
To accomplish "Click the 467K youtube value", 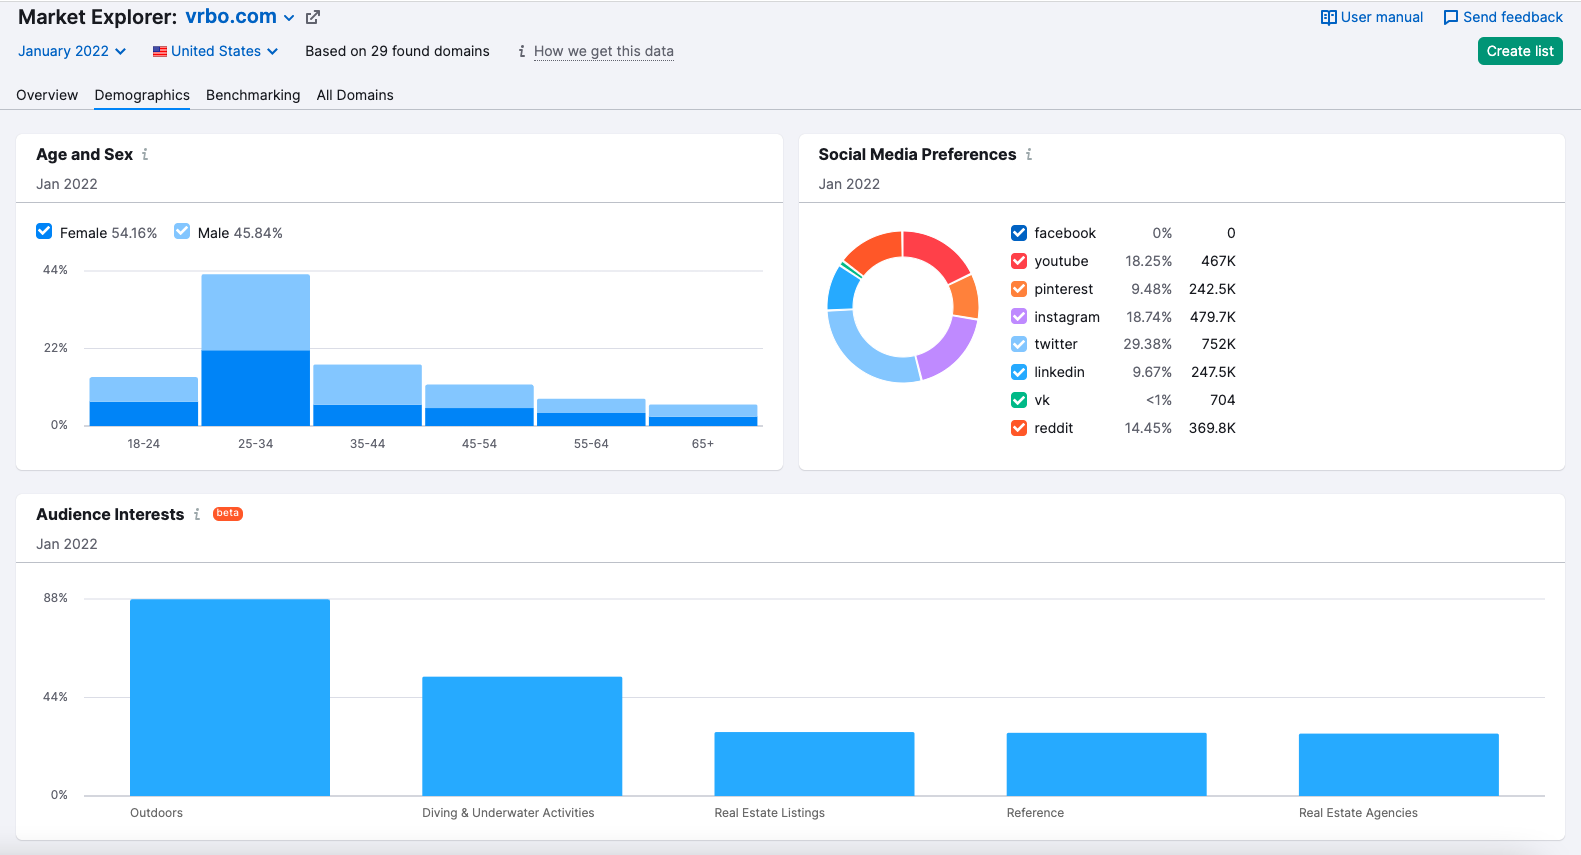I will point(1218,261).
